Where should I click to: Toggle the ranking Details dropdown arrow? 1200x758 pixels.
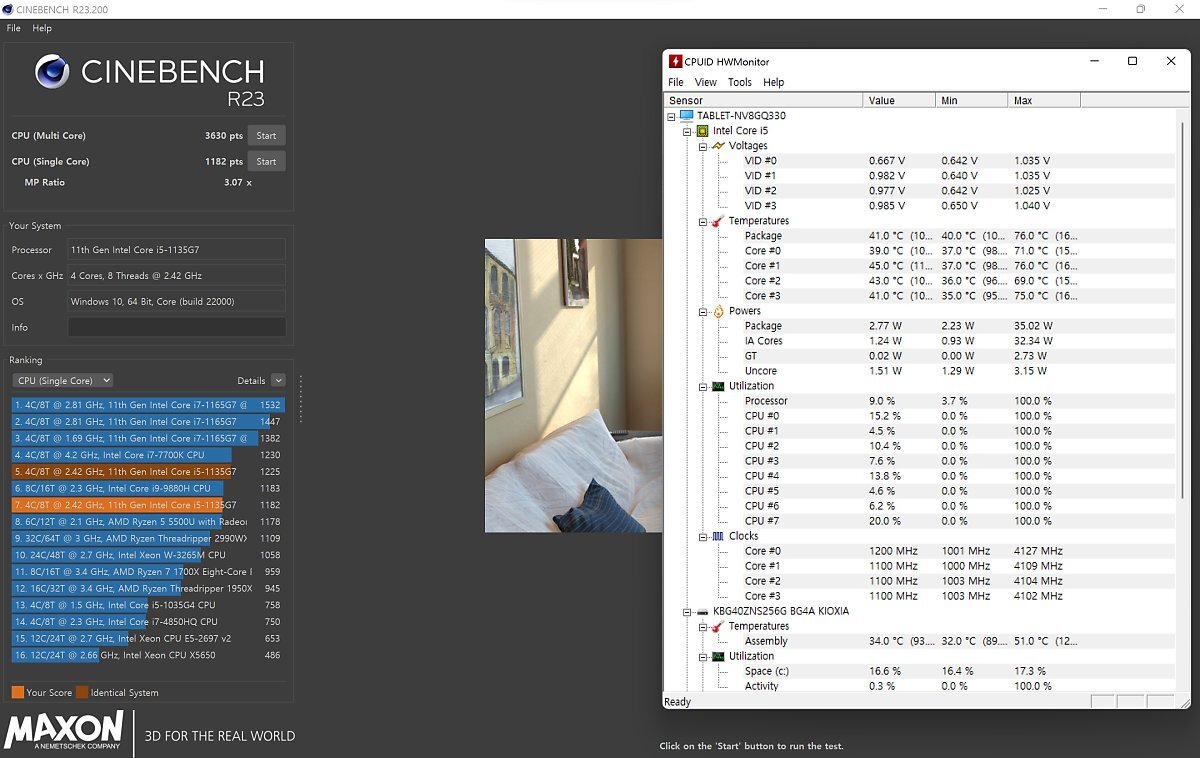pyautogui.click(x=278, y=380)
